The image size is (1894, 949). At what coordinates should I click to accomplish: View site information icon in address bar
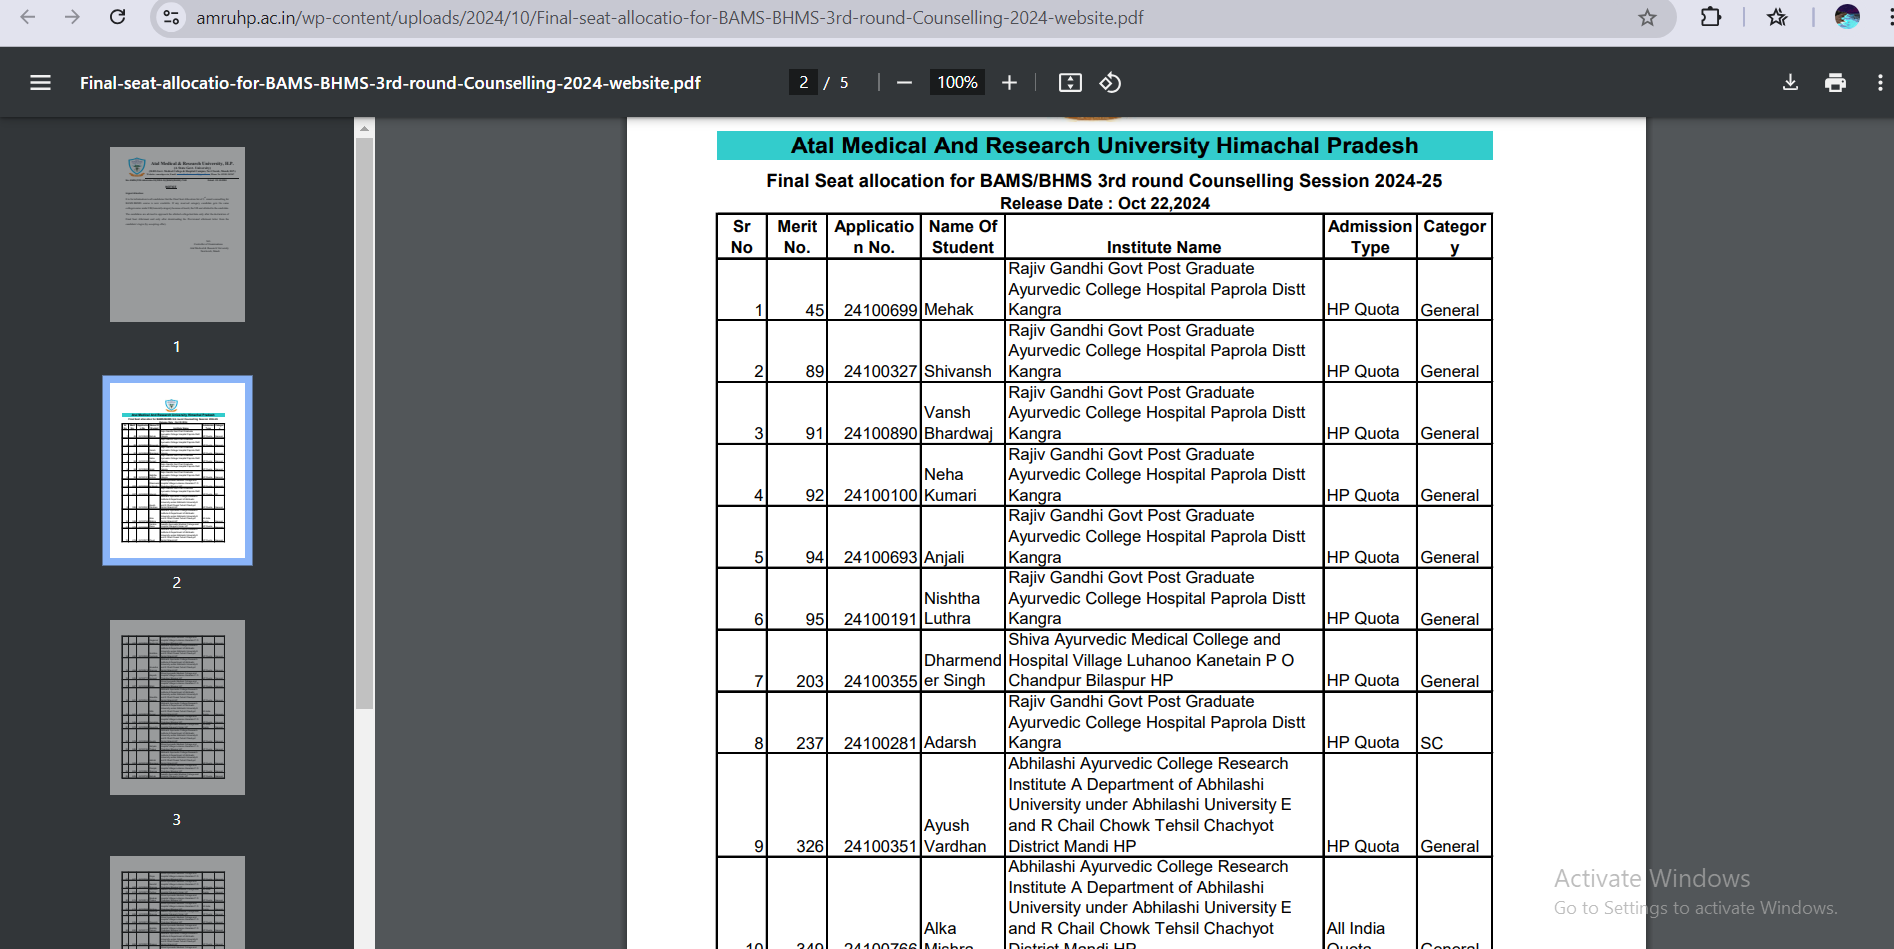tap(172, 17)
